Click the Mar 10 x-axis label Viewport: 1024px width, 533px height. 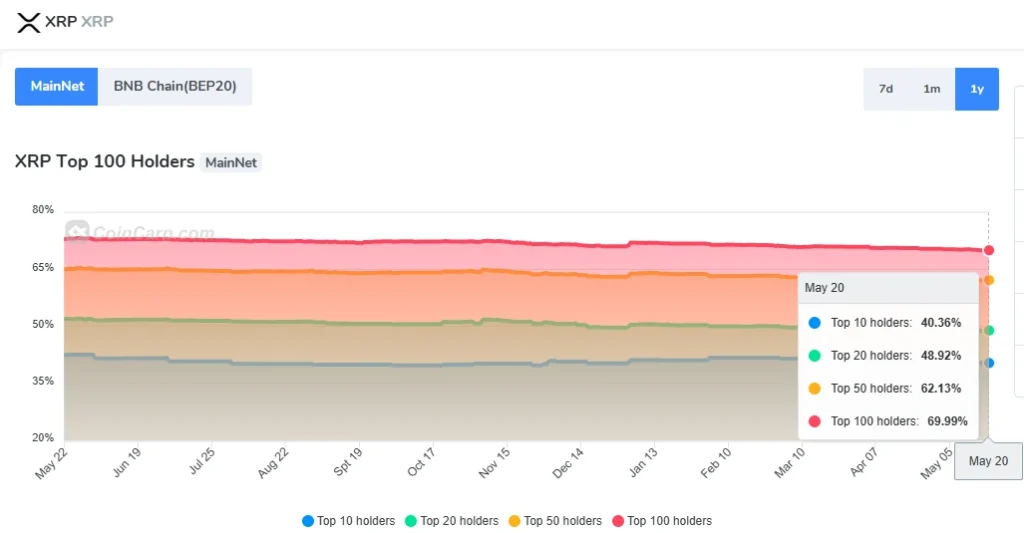[x=790, y=463]
